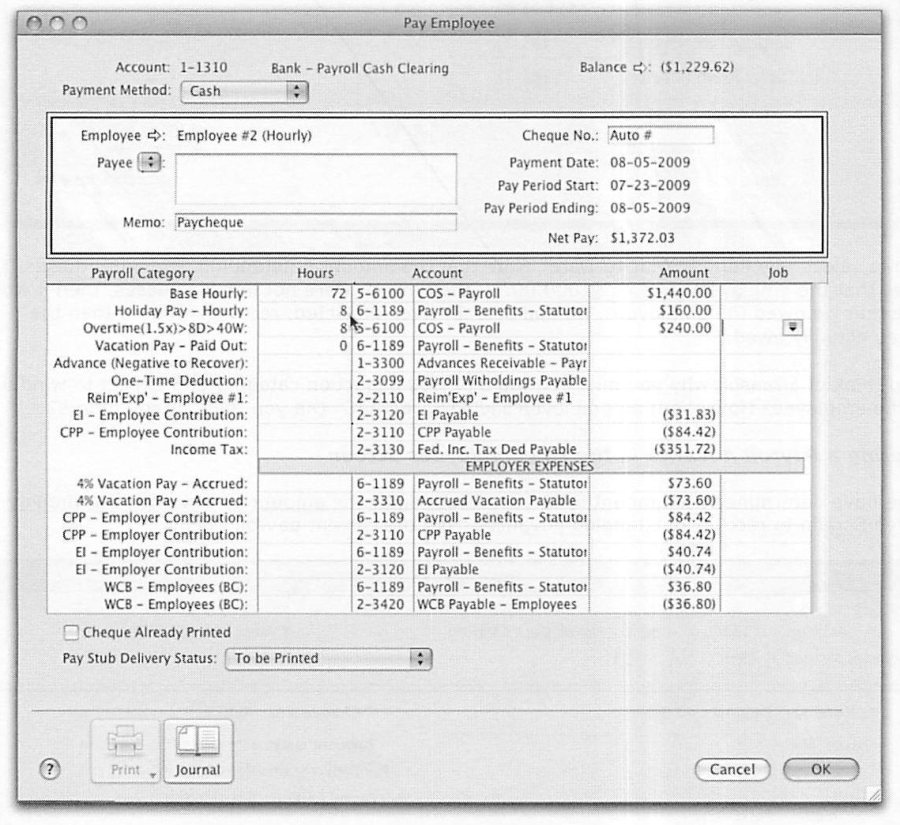The height and width of the screenshot is (825, 900).
Task: Click the ($31.83) EI employee contribution amount
Action: 689,415
